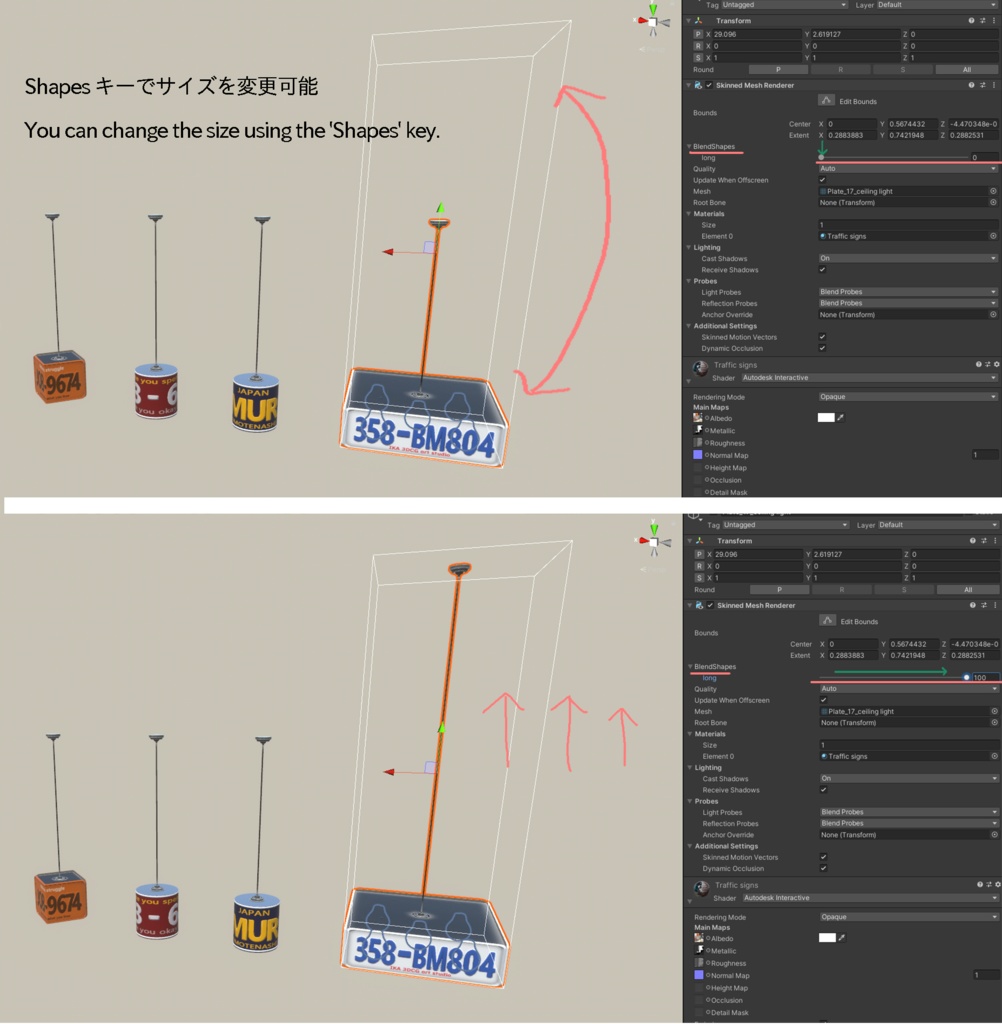Collapse the Probes foldout in the lower inspector
Screen dimensions: 1002x1024
pyautogui.click(x=690, y=801)
